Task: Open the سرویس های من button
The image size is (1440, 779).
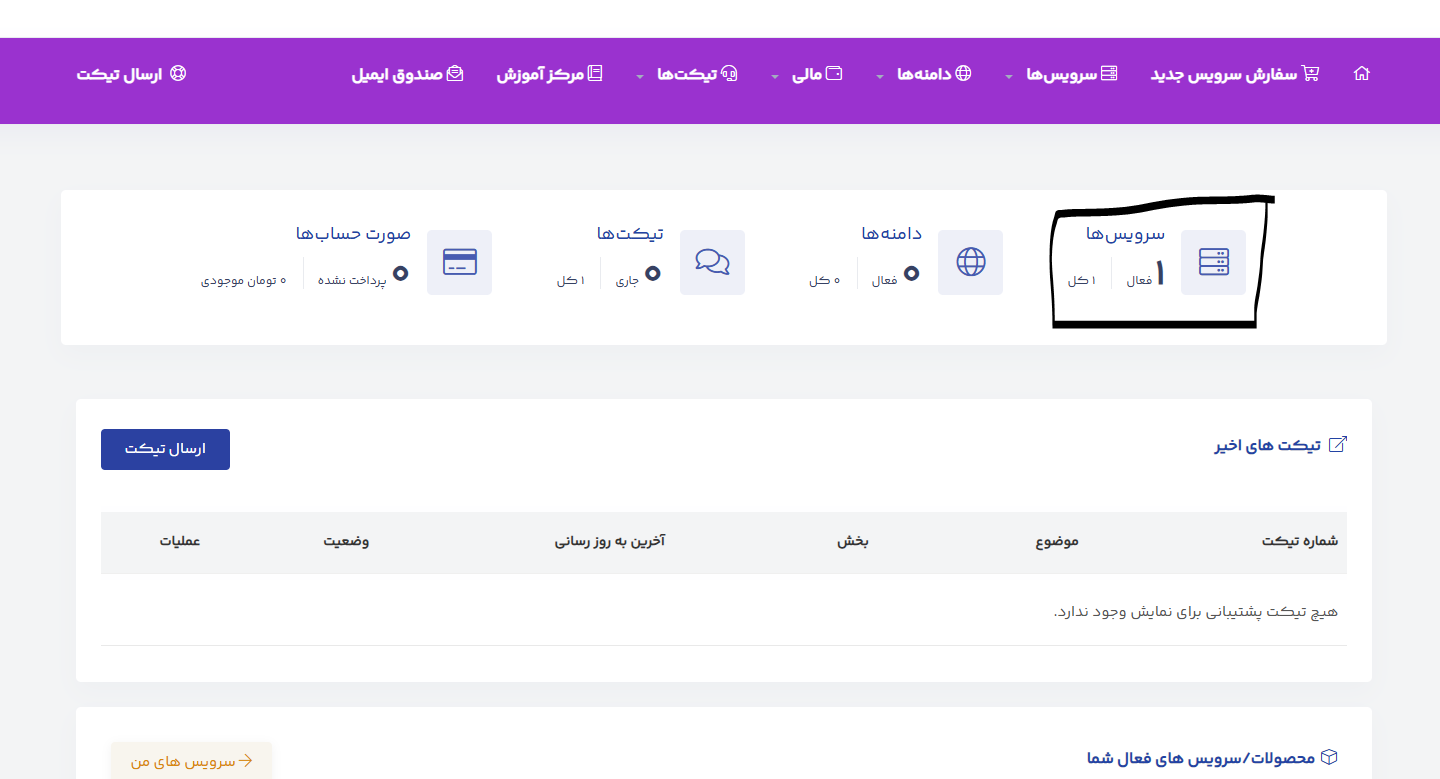Action: pos(191,761)
